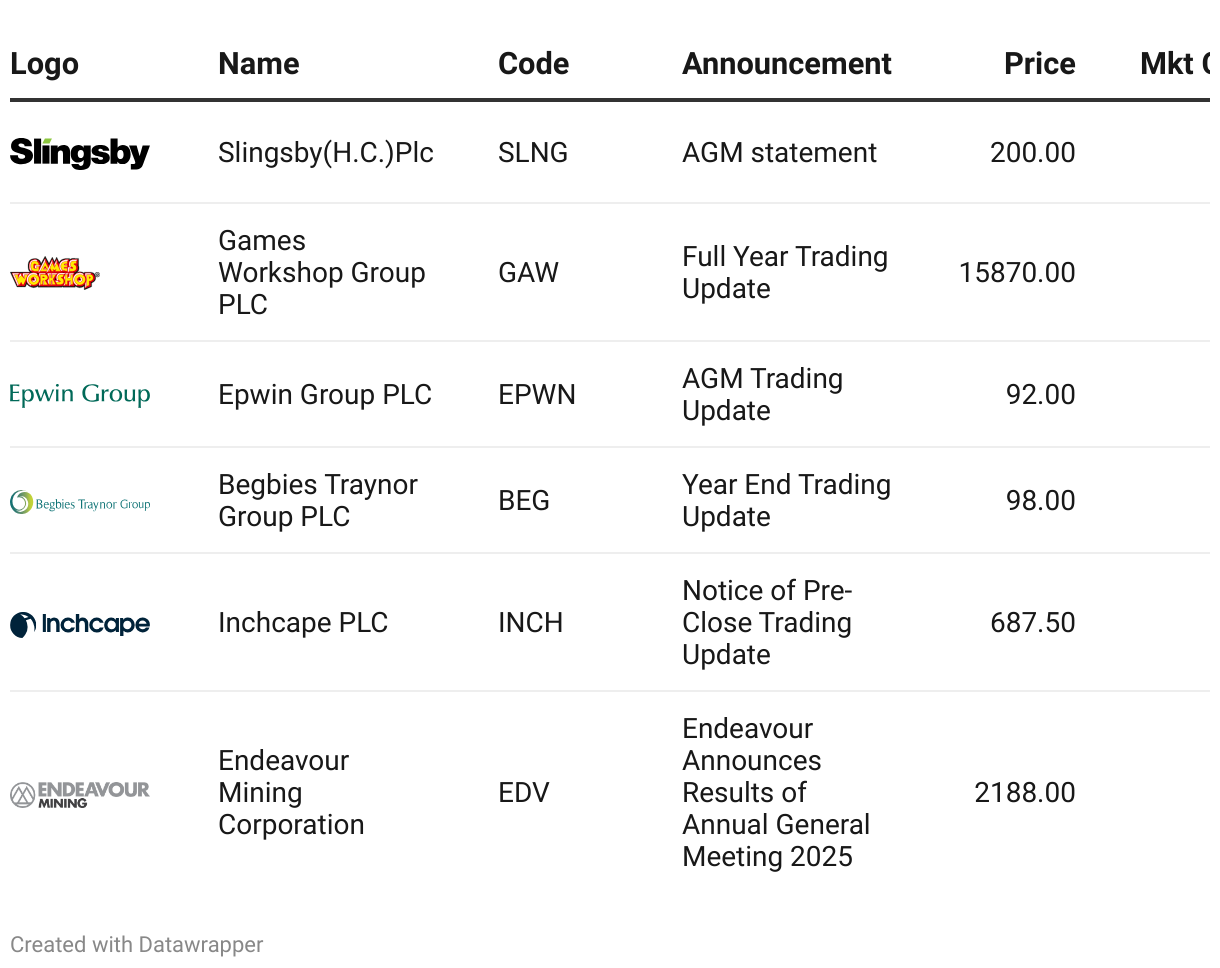The width and height of the screenshot is (1220, 968).
Task: Select the GAW ticker code
Action: pos(528,273)
